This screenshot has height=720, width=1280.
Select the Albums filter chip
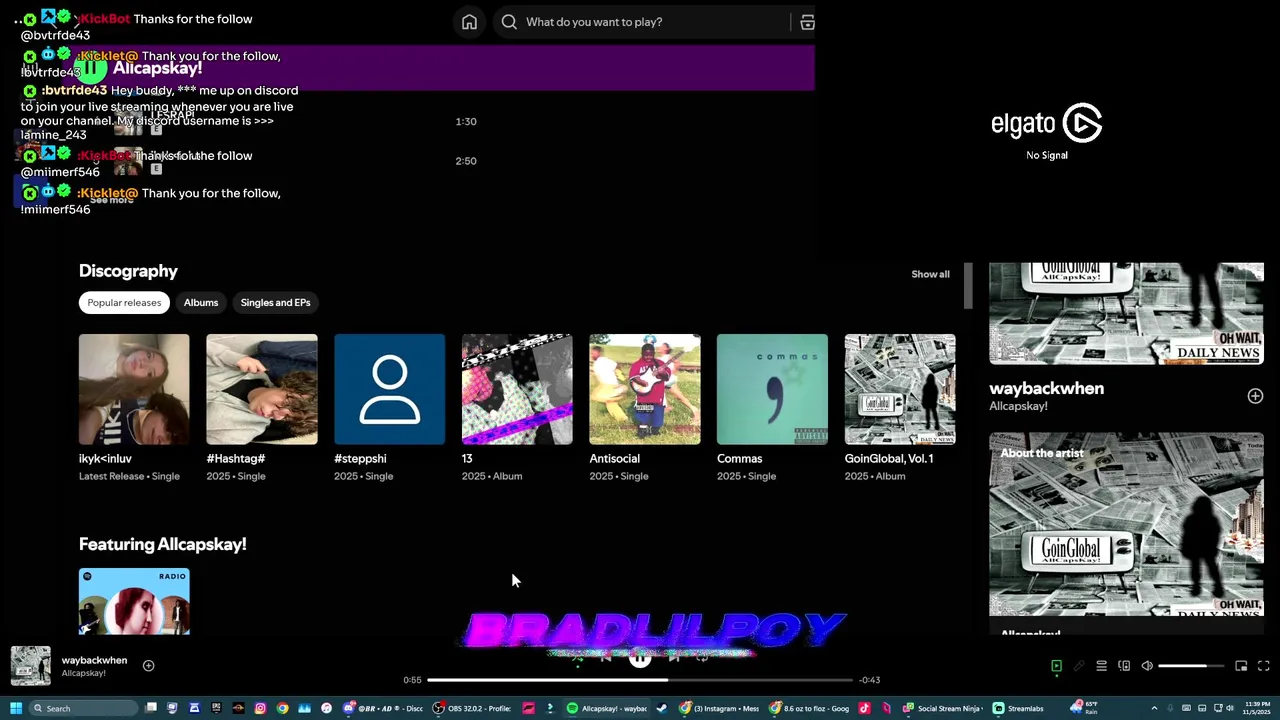[201, 302]
